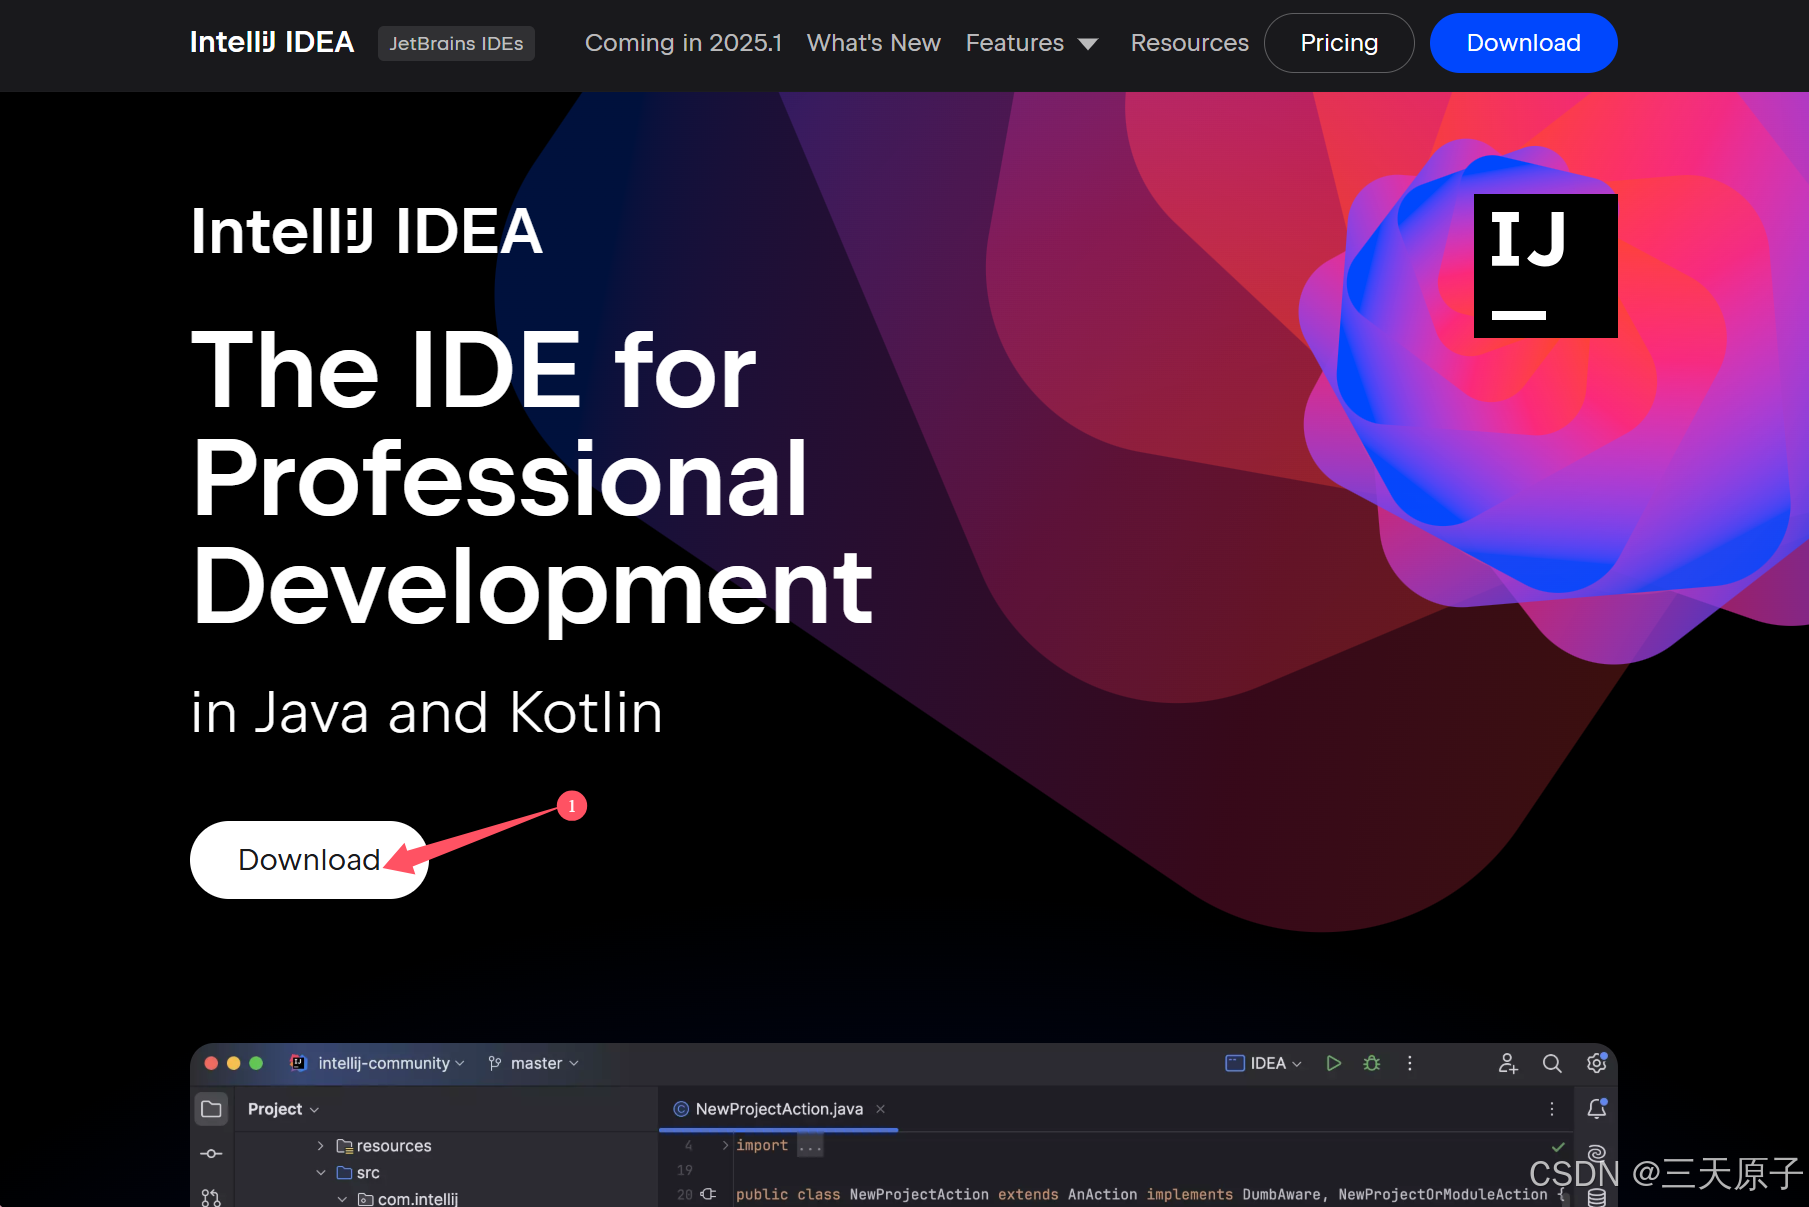Click the folded import dots placeholder
This screenshot has height=1207, width=1809.
(810, 1146)
